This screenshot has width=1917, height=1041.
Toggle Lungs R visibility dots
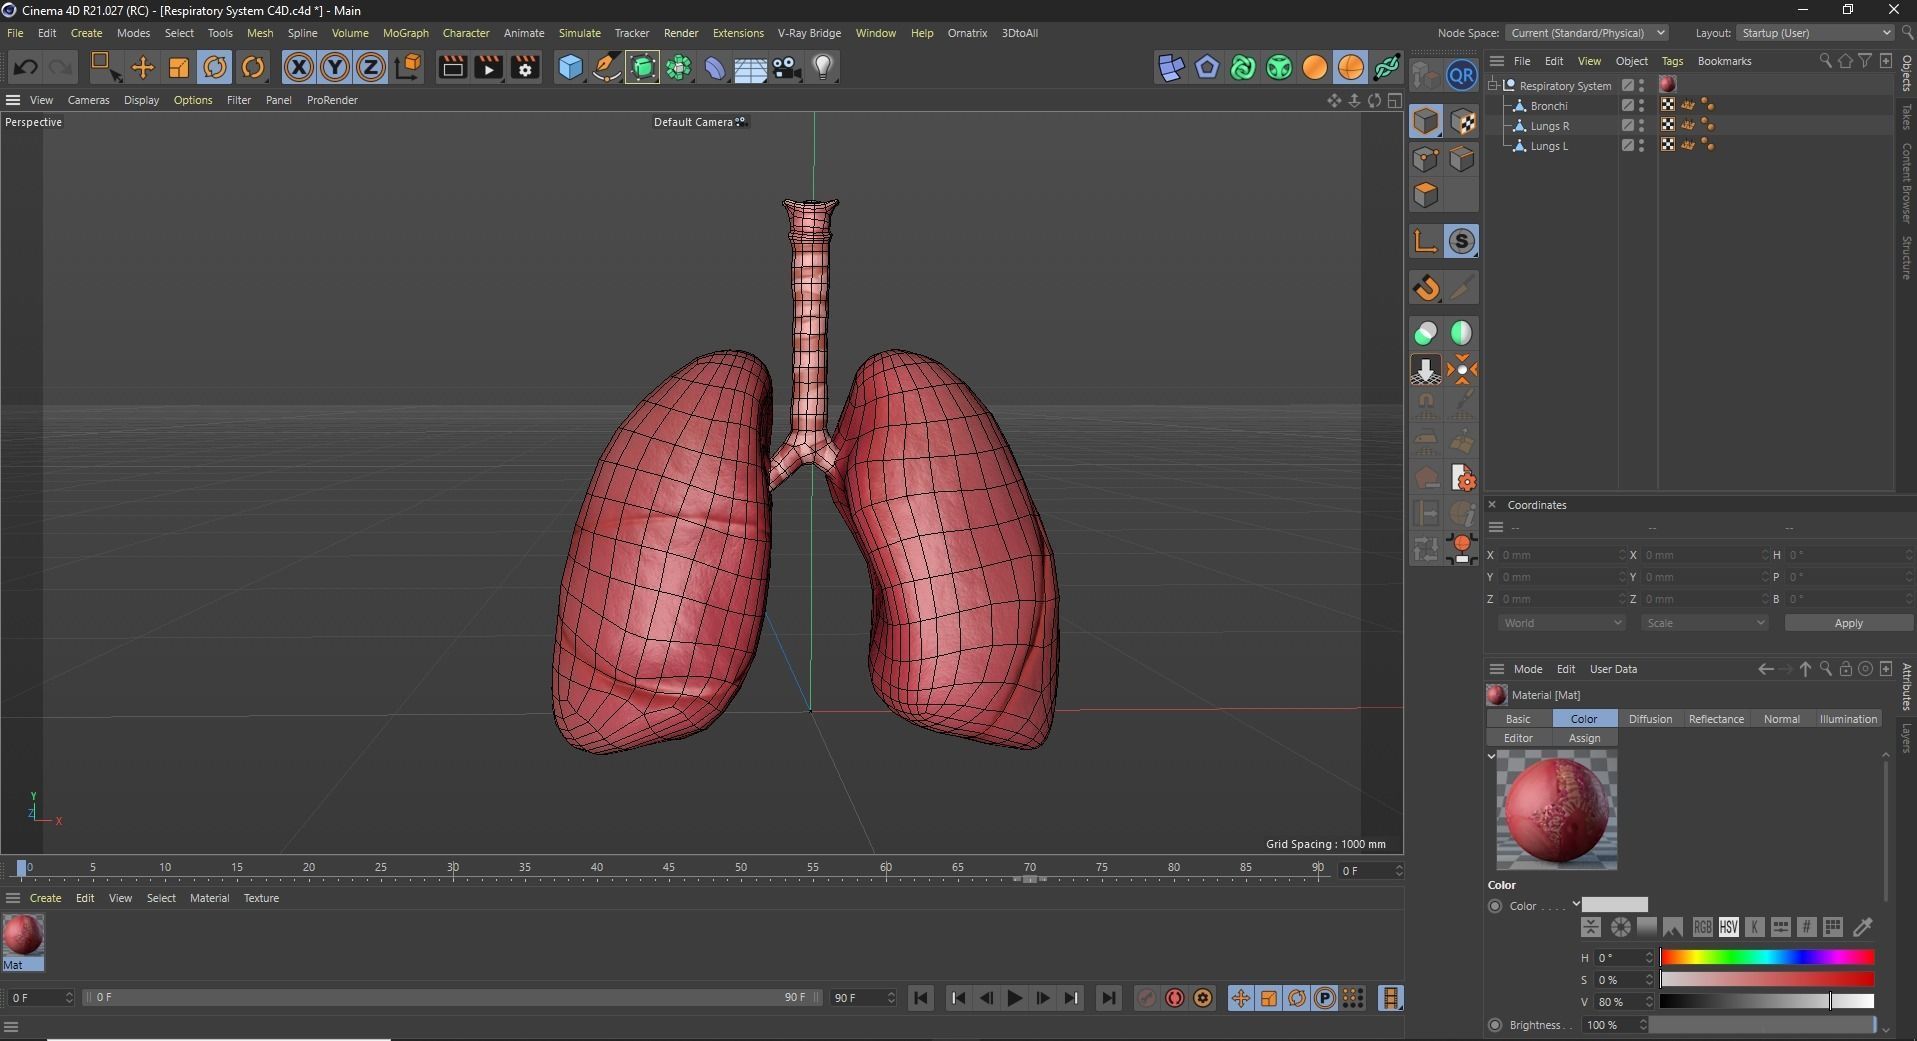click(1642, 125)
